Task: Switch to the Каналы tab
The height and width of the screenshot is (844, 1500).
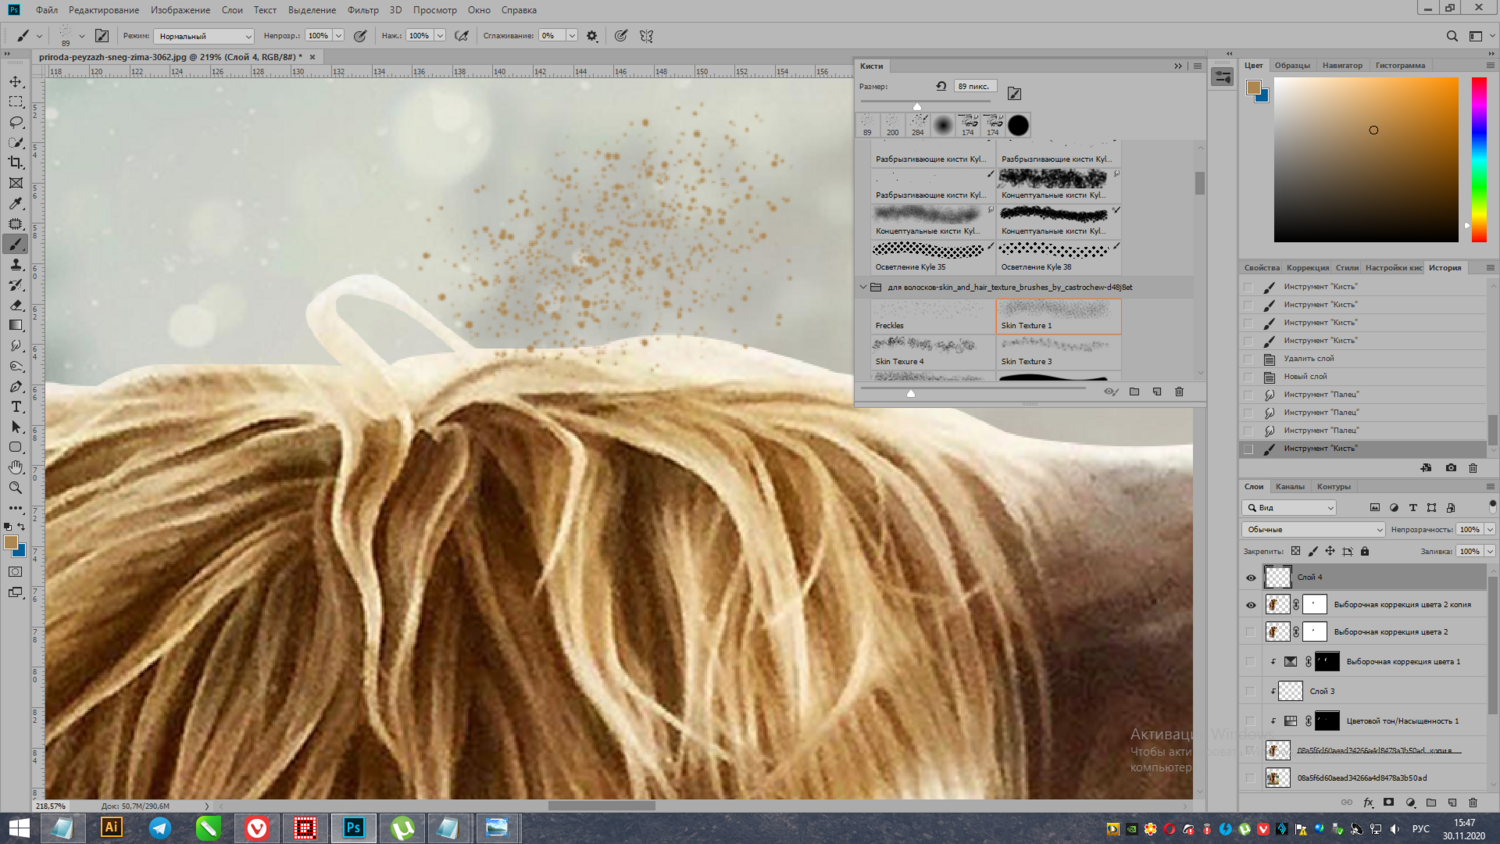Action: coord(1290,487)
